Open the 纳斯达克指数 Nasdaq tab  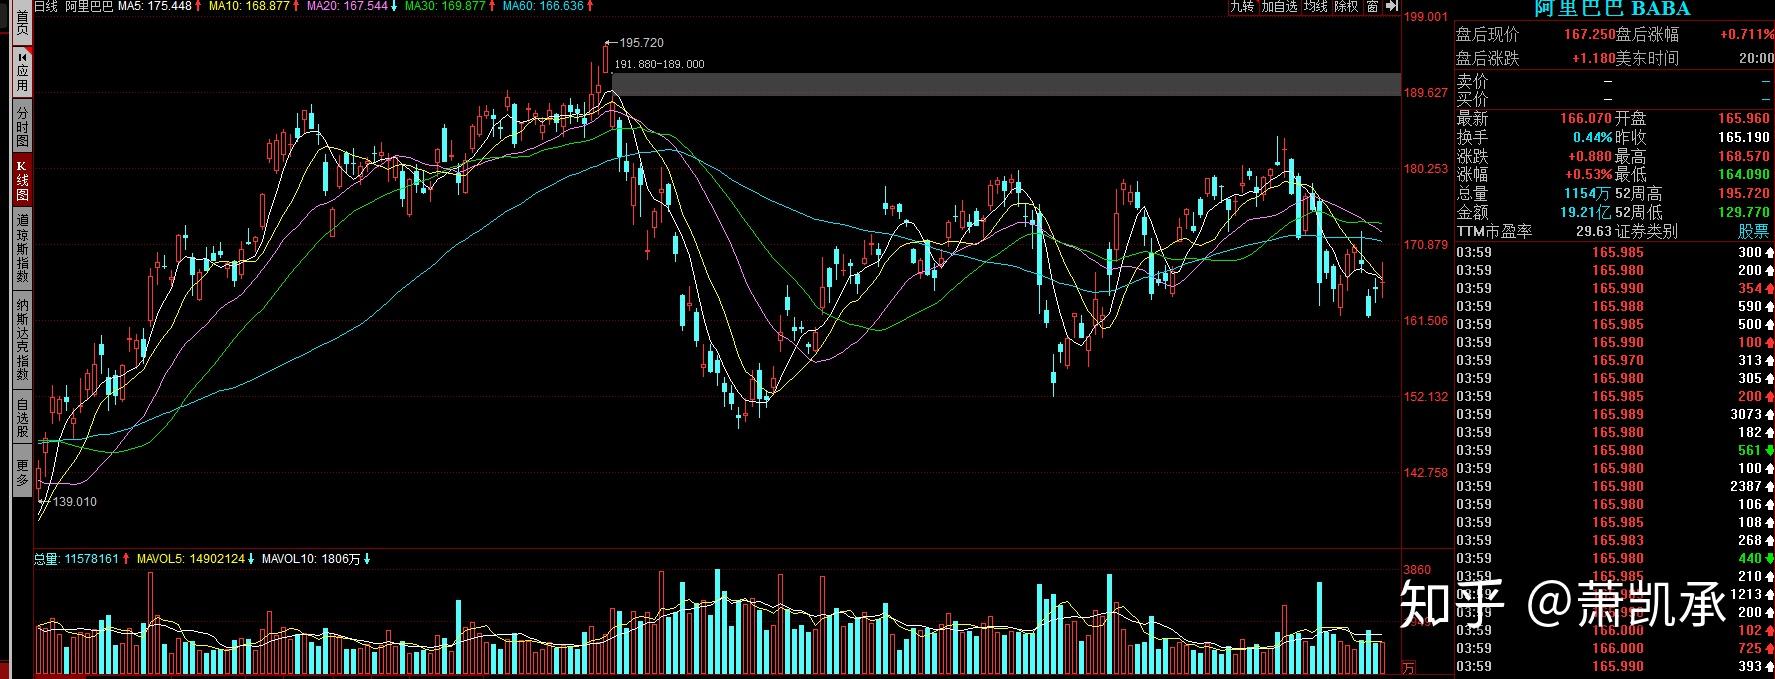pyautogui.click(x=22, y=338)
